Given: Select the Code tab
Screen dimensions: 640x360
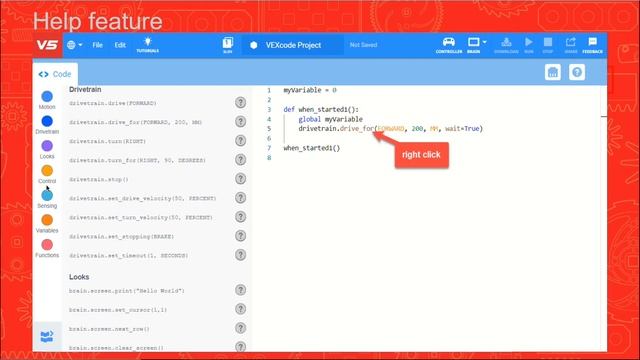Looking at the screenshot, I should [x=55, y=74].
